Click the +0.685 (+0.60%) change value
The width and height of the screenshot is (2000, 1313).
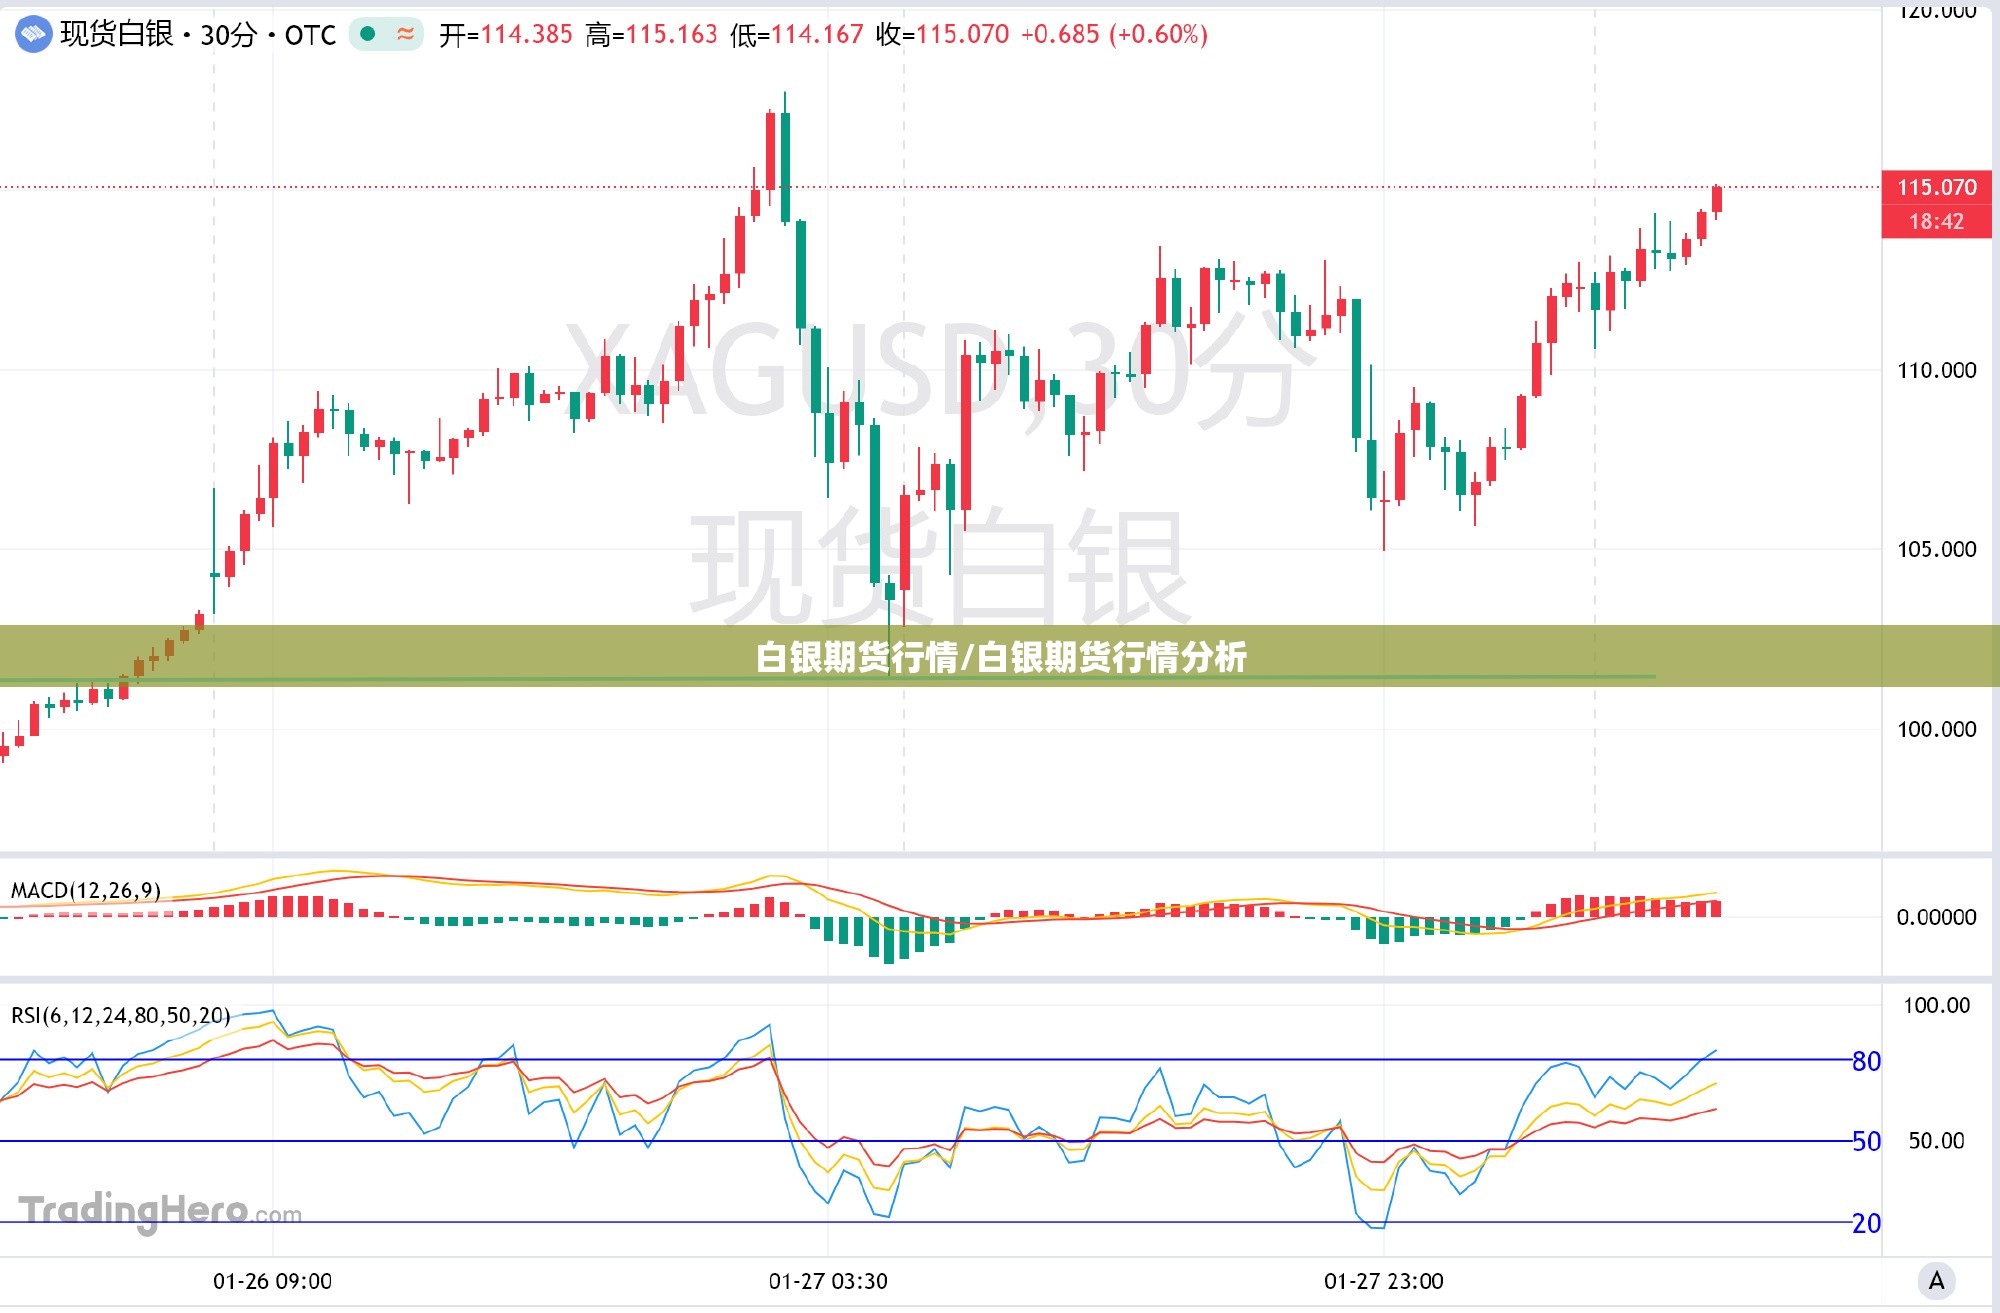coord(1114,35)
